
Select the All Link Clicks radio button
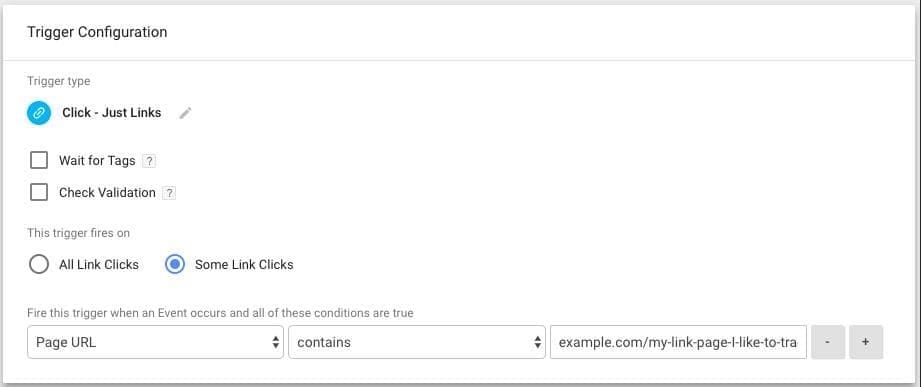39,265
